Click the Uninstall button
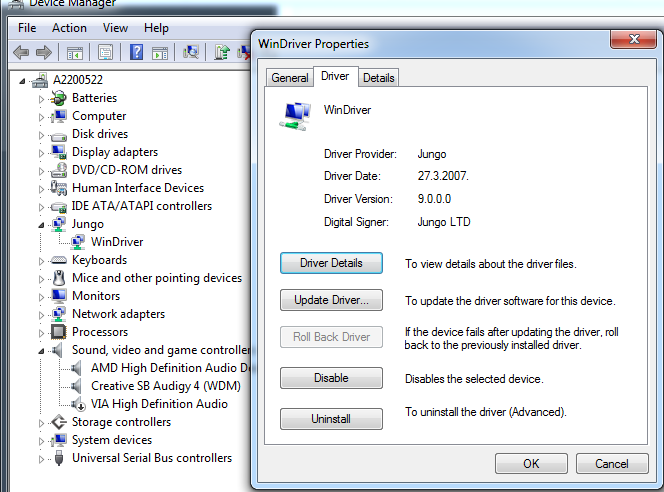This screenshot has width=664, height=492. click(x=331, y=419)
